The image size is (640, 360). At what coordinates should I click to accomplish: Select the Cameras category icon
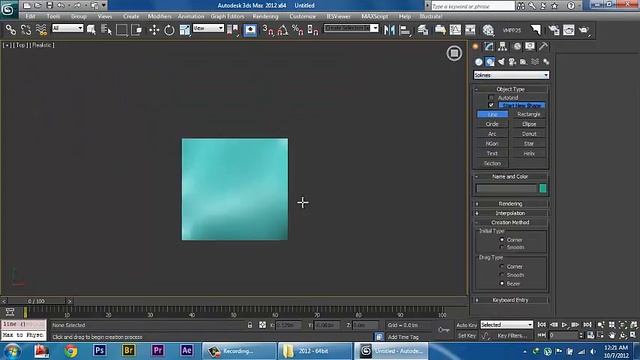coord(512,62)
